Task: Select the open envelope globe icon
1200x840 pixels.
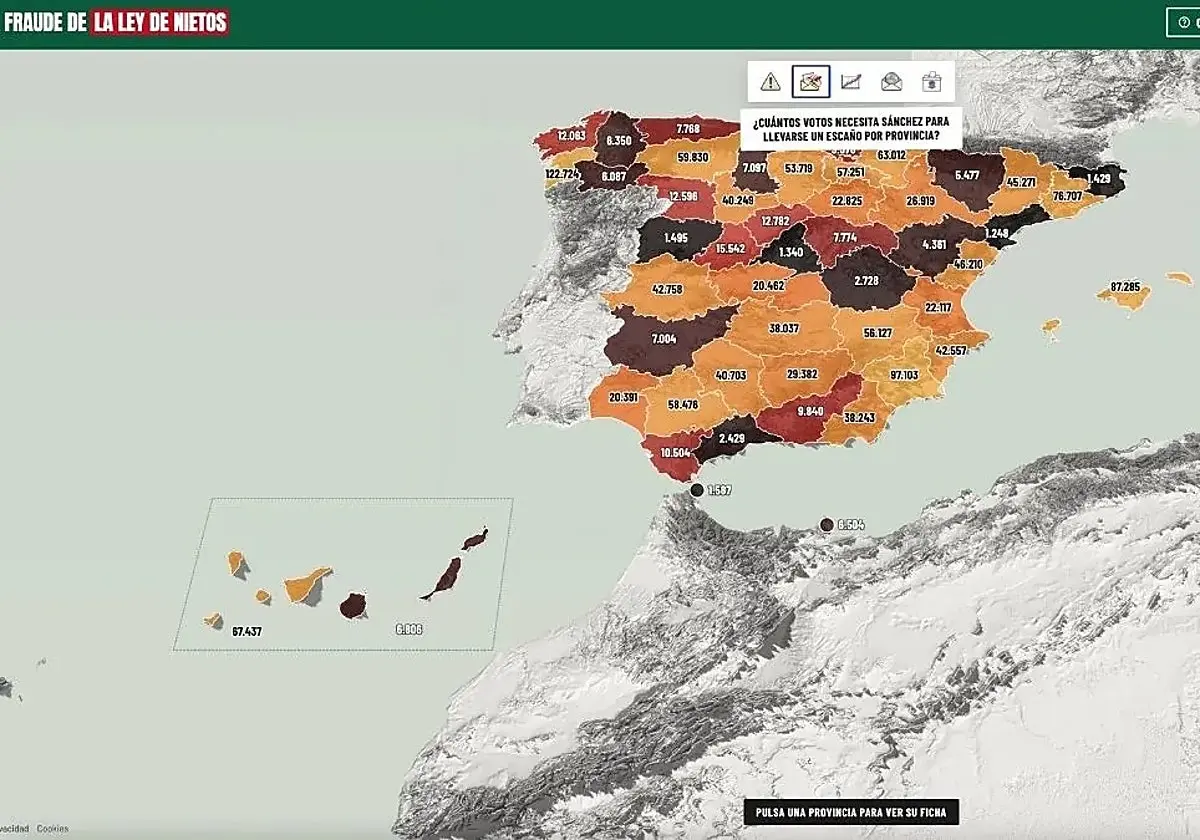Action: (891, 82)
